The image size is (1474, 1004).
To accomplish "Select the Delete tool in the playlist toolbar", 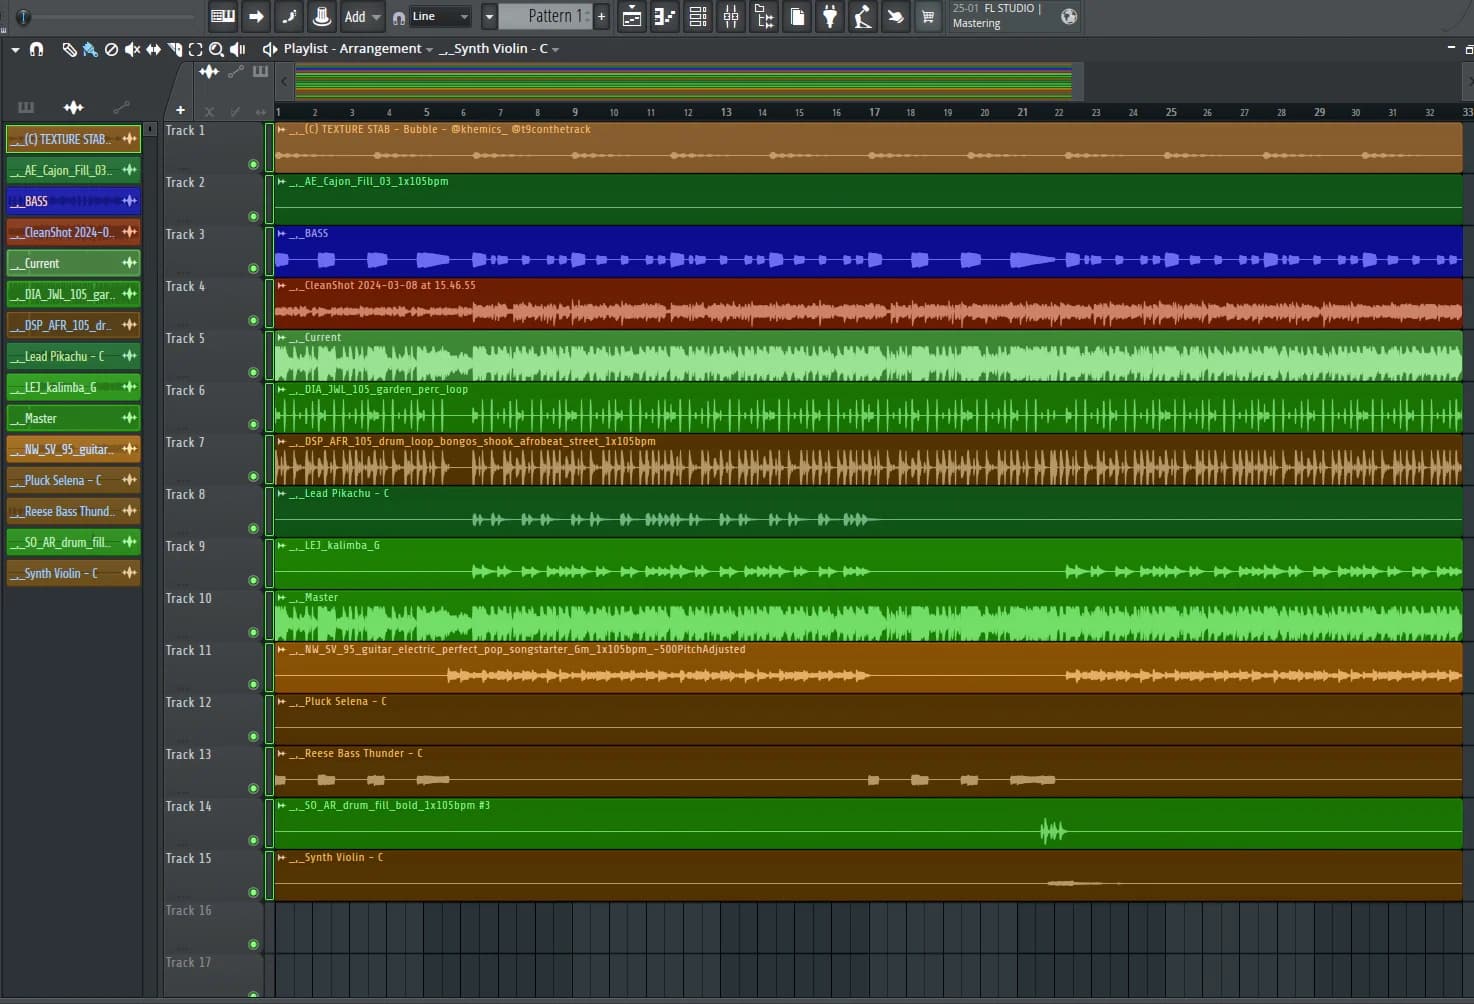I will click(111, 49).
